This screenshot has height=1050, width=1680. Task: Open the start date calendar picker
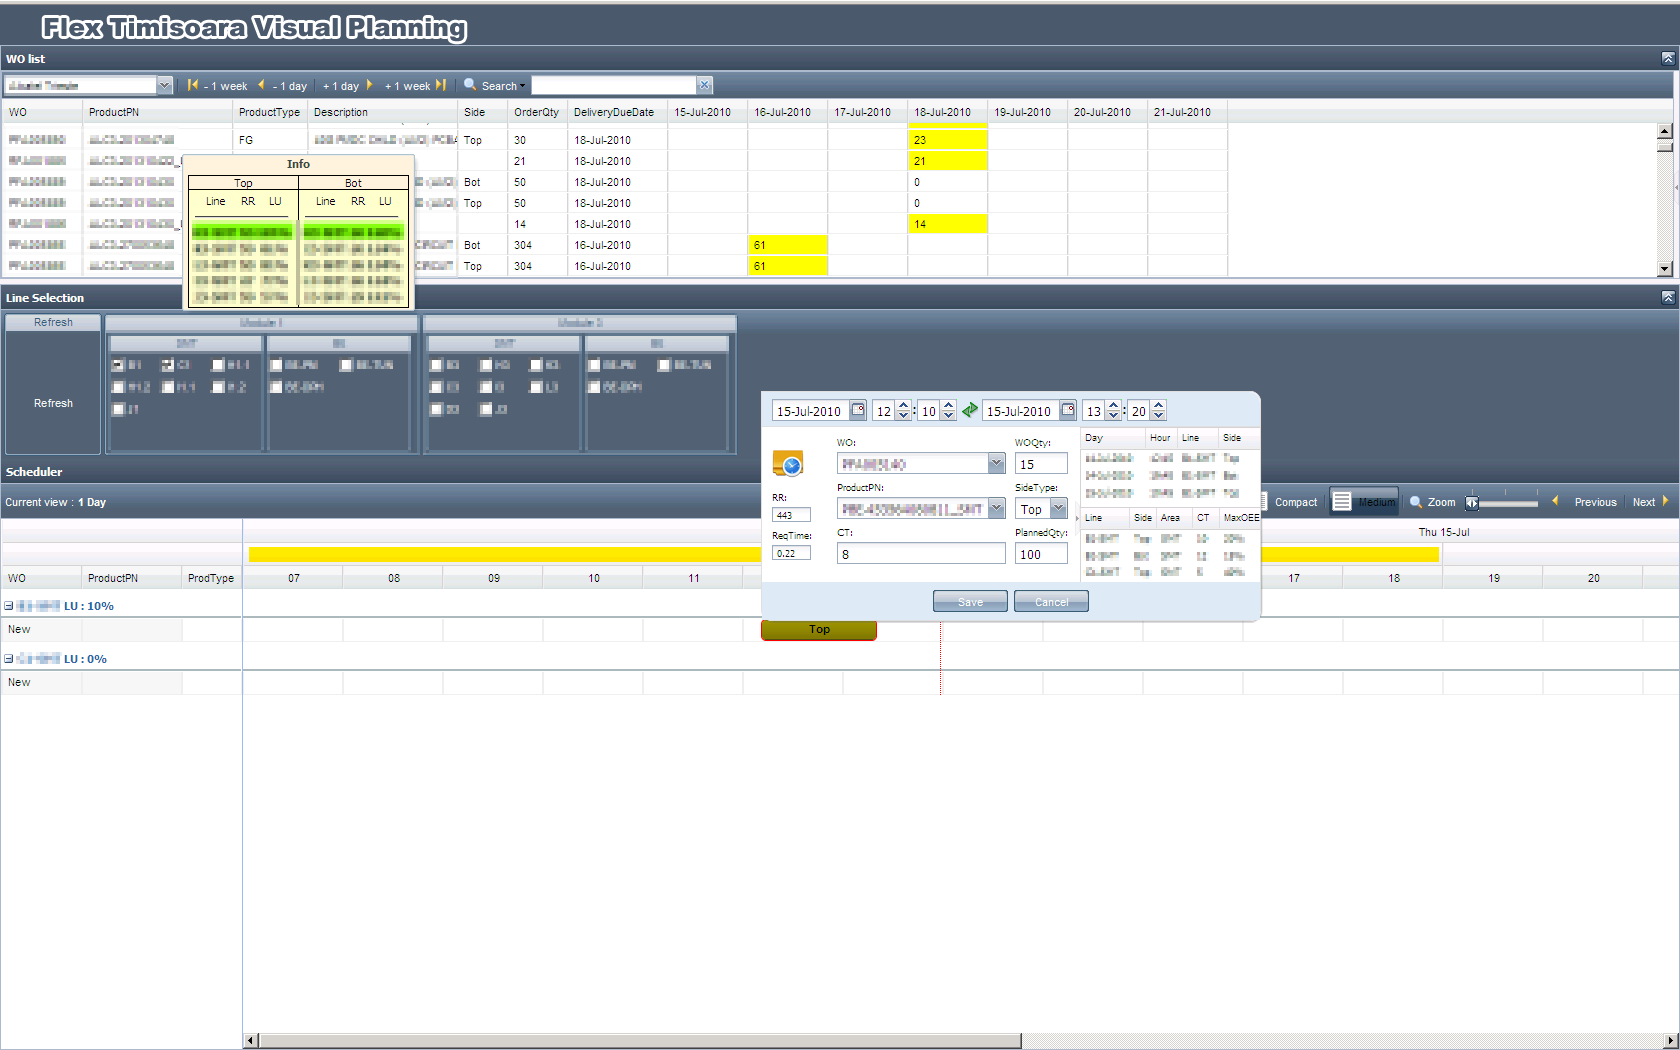[x=858, y=410]
